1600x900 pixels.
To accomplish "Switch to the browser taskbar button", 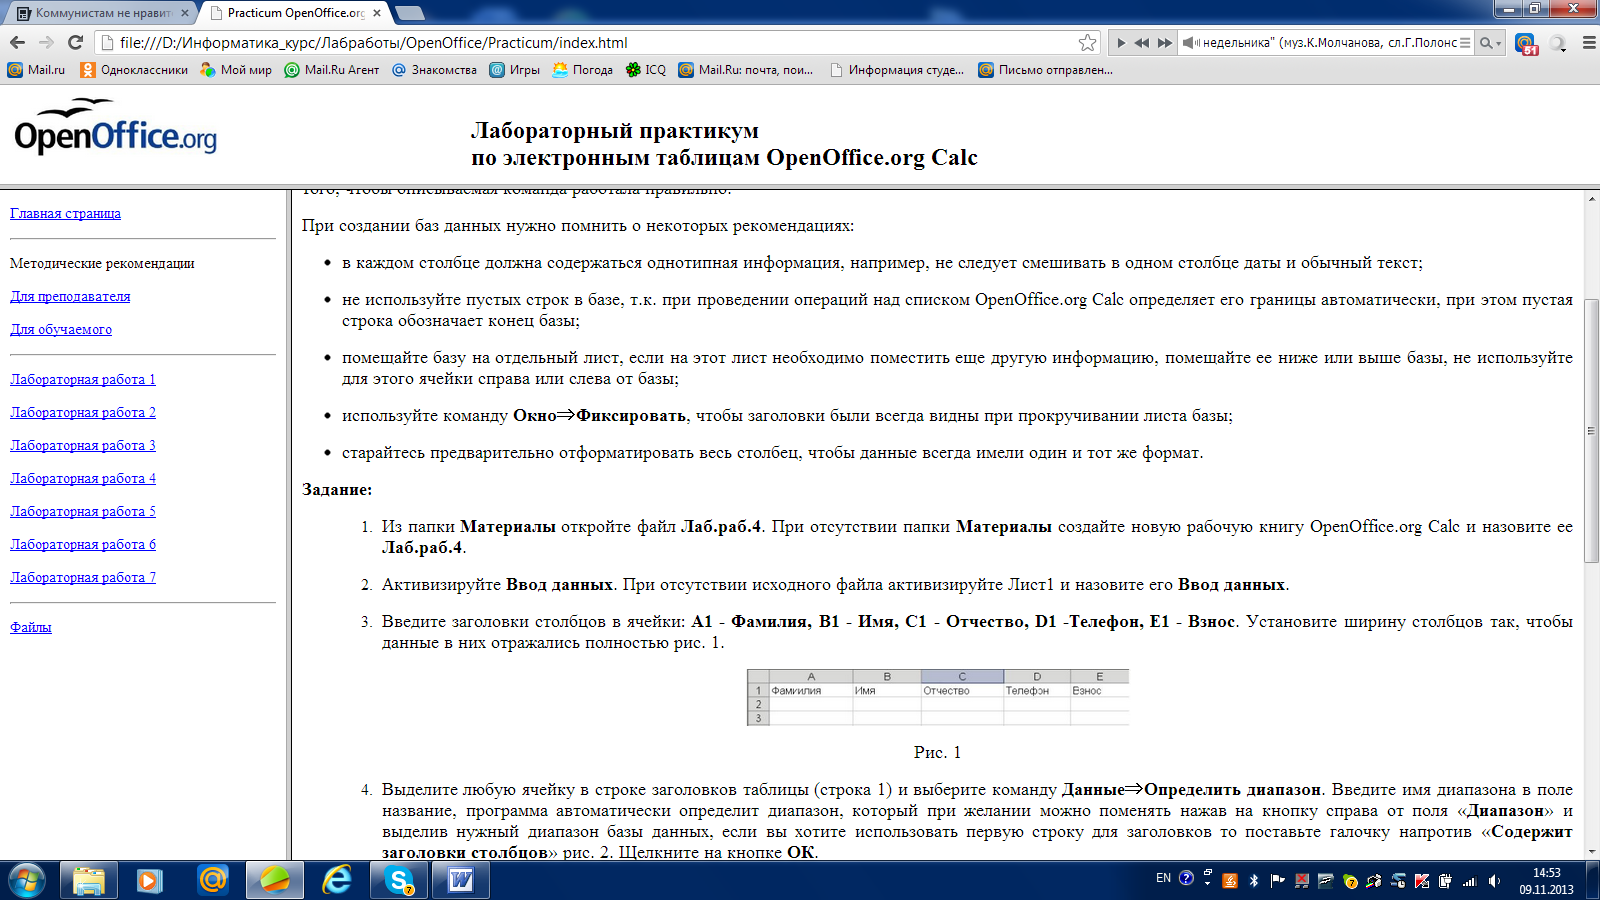I will pyautogui.click(x=275, y=880).
